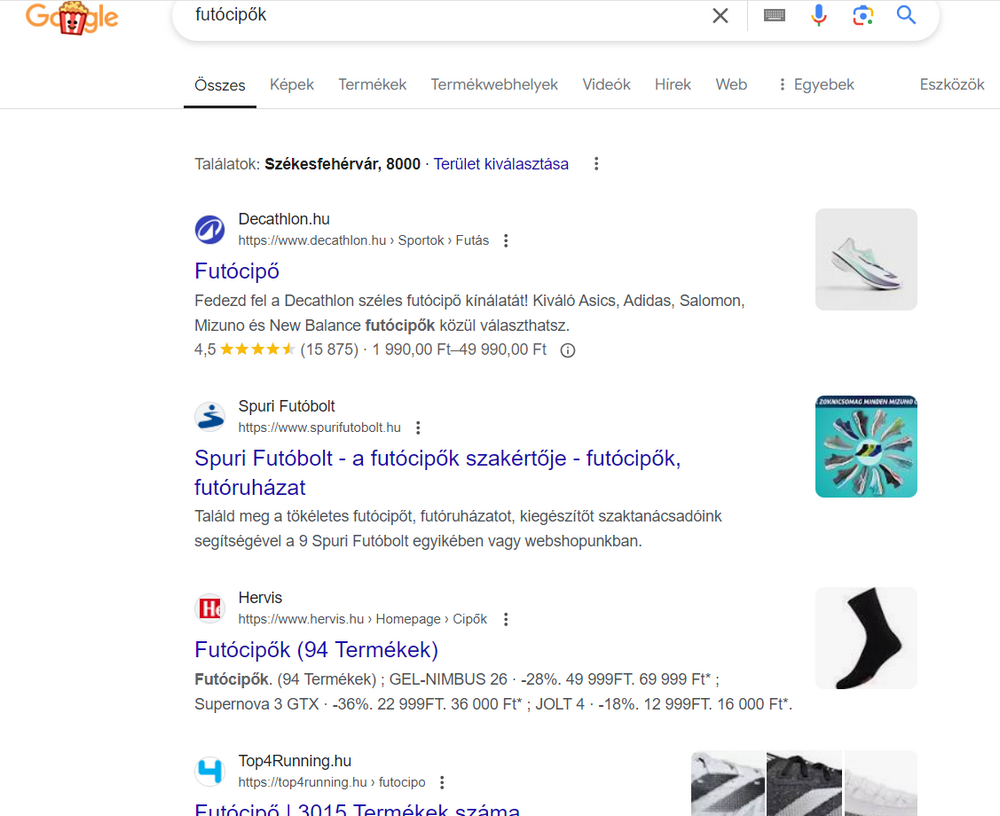This screenshot has width=1000, height=816.
Task: Click the spurifutobolt.hu URL text
Action: click(320, 427)
